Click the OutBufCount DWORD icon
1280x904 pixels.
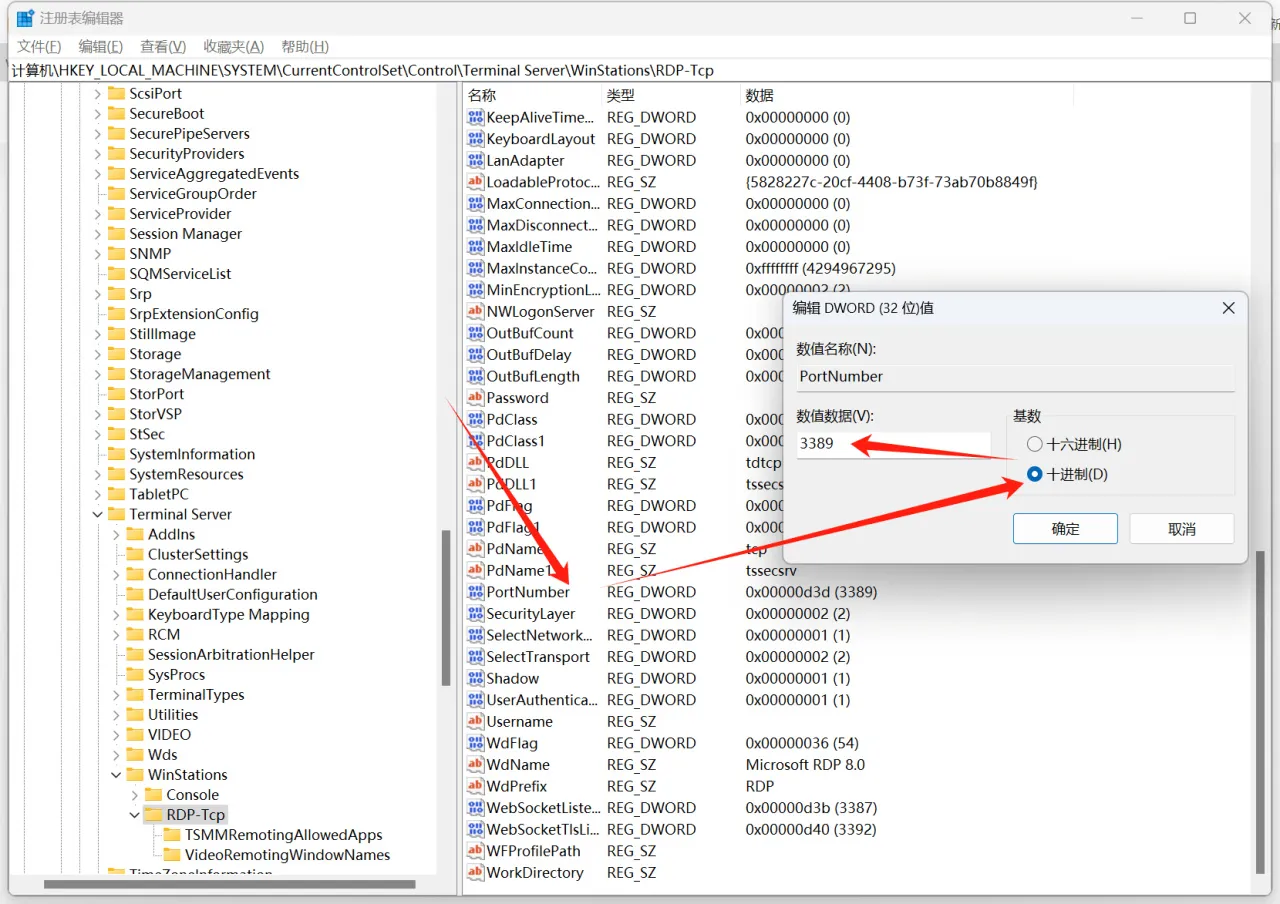[475, 333]
